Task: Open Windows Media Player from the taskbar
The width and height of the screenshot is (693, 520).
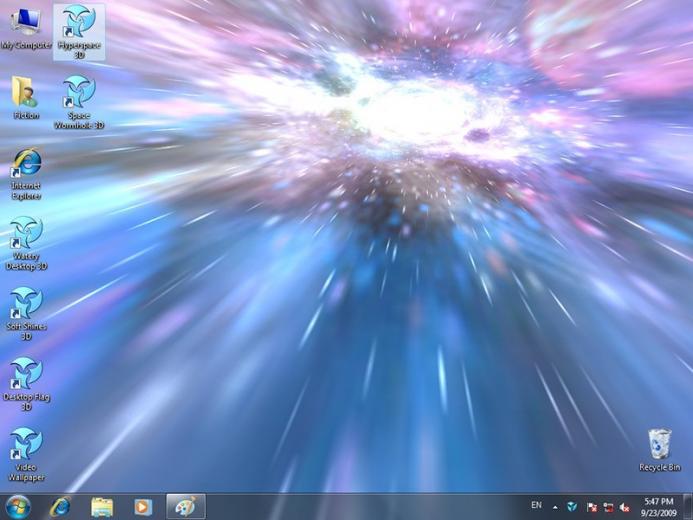Action: [143, 506]
